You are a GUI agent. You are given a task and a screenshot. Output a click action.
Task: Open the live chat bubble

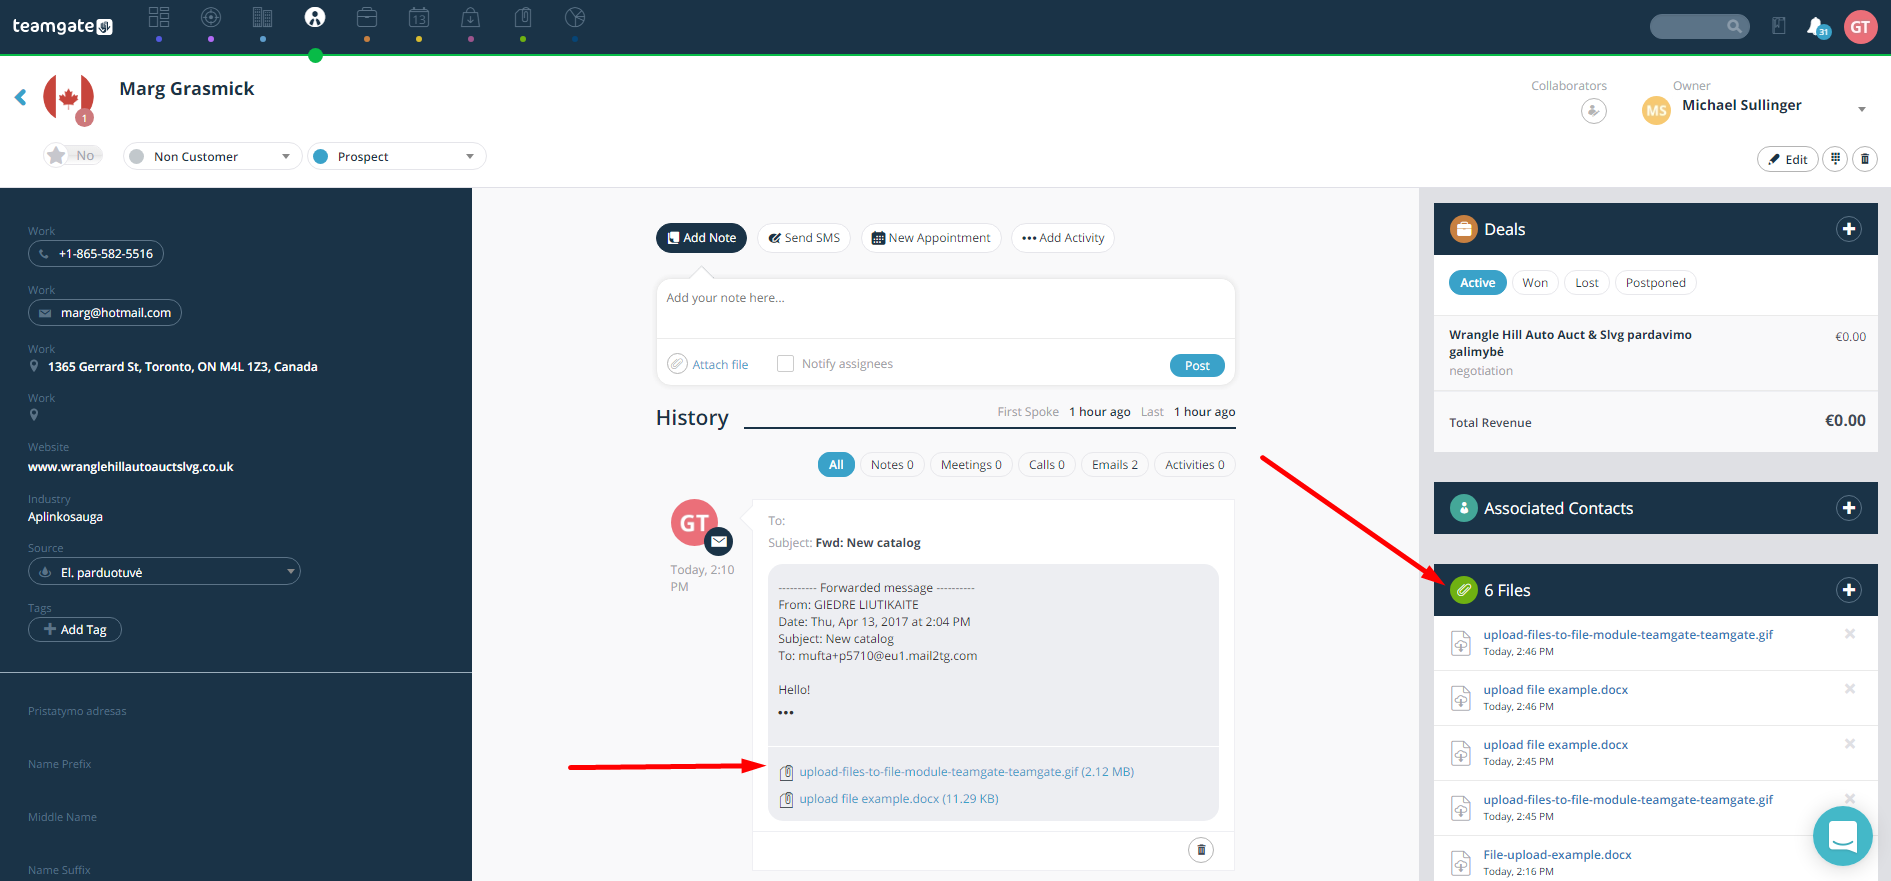point(1842,836)
